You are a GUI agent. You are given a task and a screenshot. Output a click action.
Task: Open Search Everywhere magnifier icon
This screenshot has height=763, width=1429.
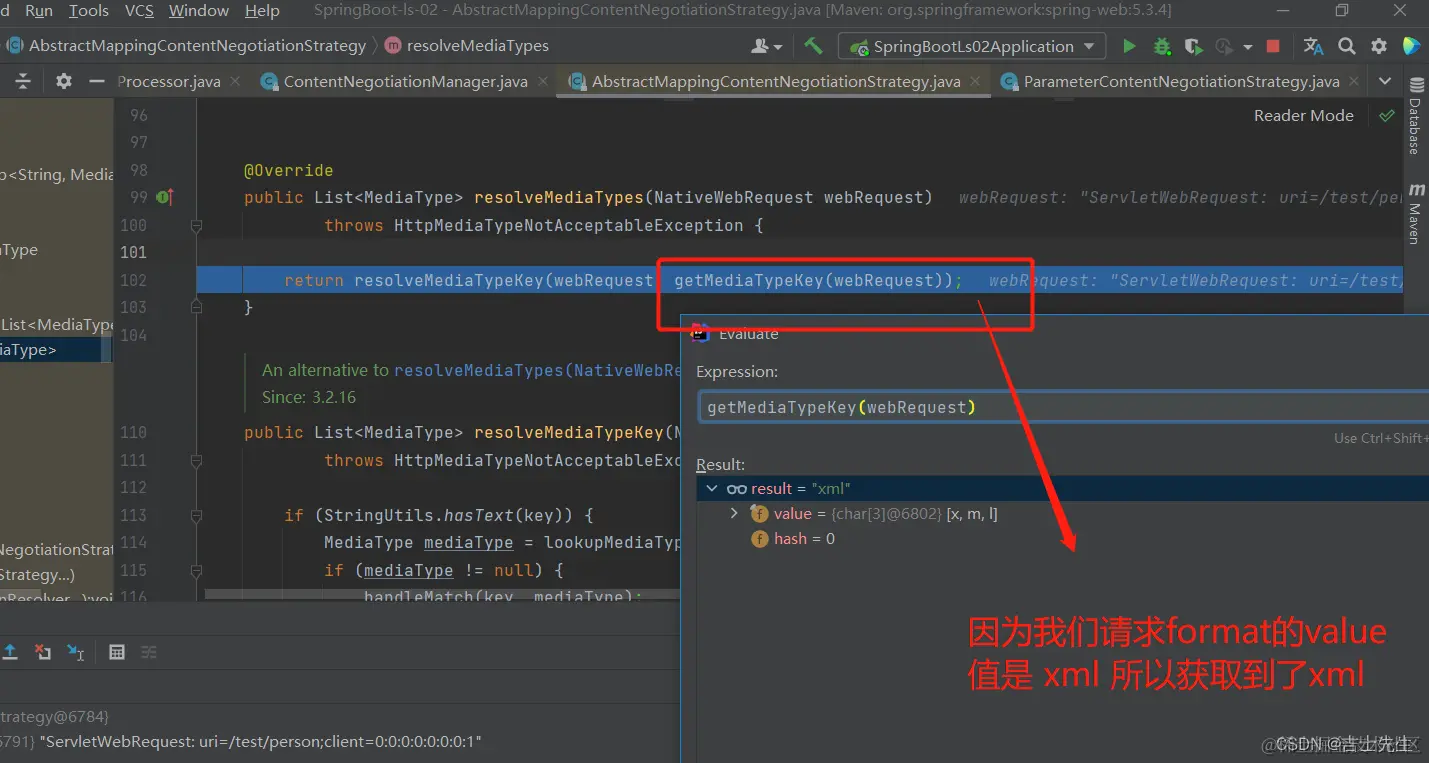coord(1347,46)
